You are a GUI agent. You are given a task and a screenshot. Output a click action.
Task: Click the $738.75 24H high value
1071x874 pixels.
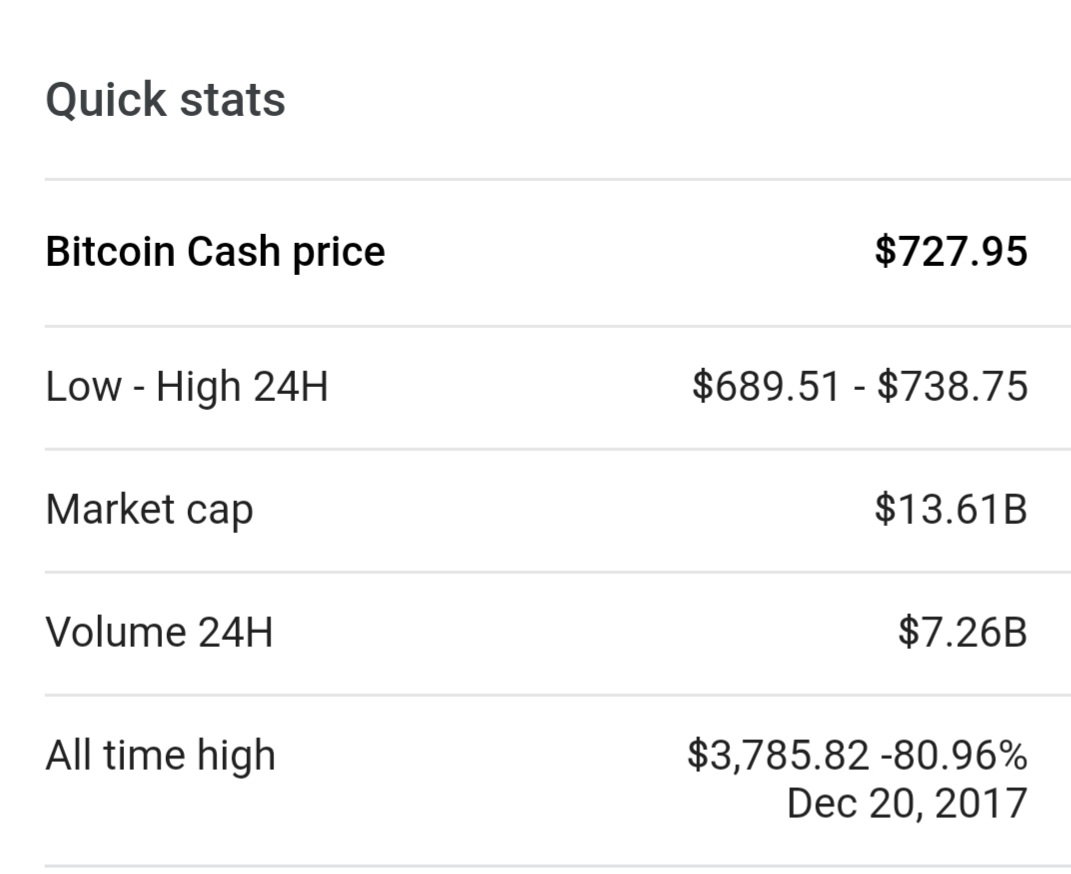952,386
